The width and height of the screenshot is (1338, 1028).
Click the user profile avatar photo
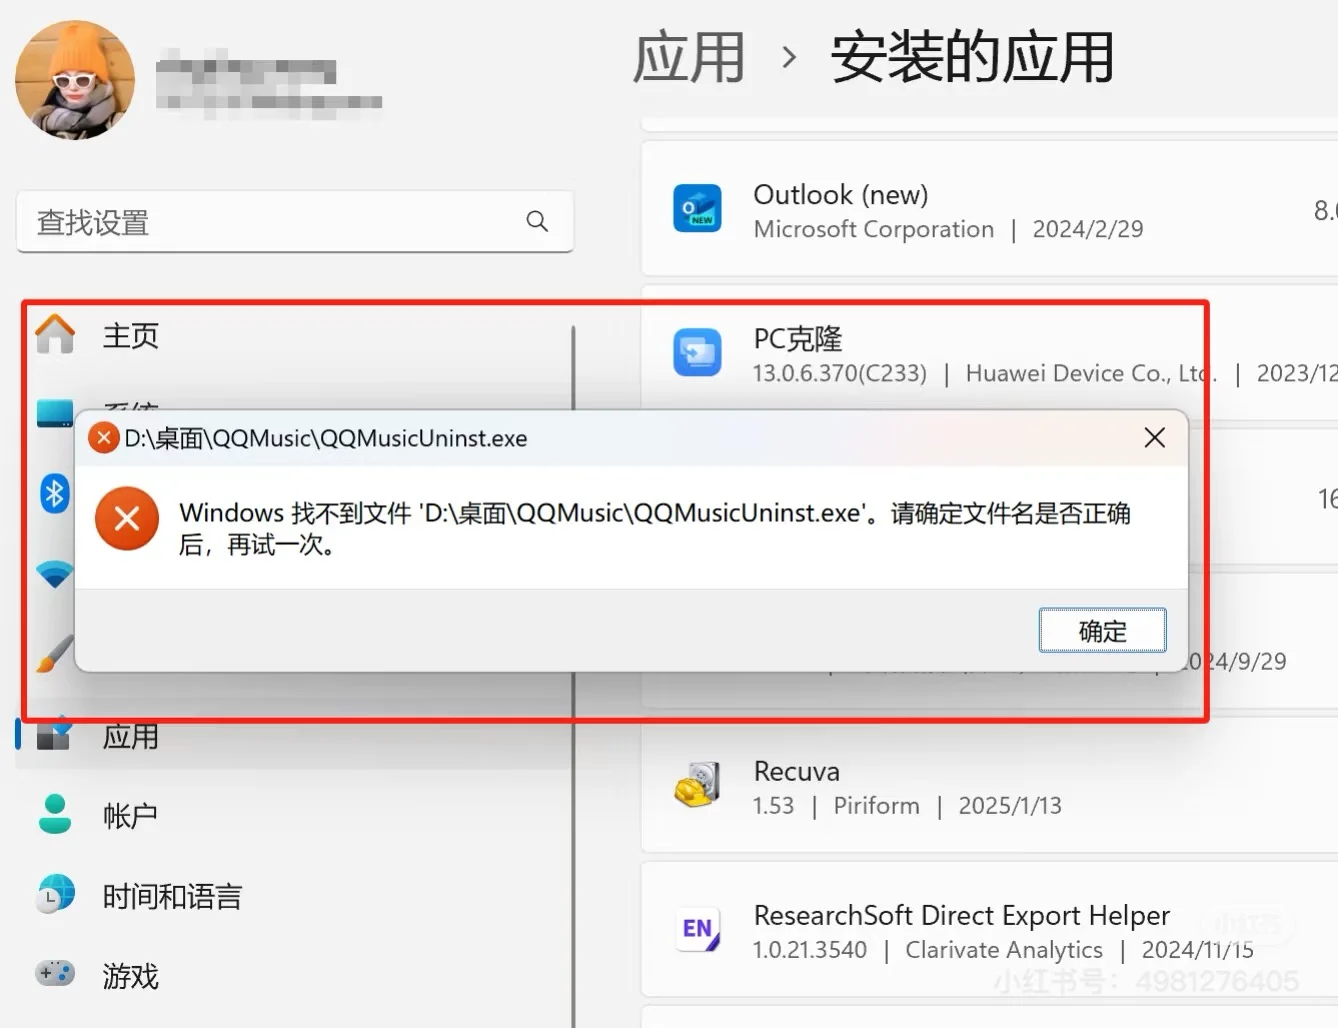click(74, 79)
